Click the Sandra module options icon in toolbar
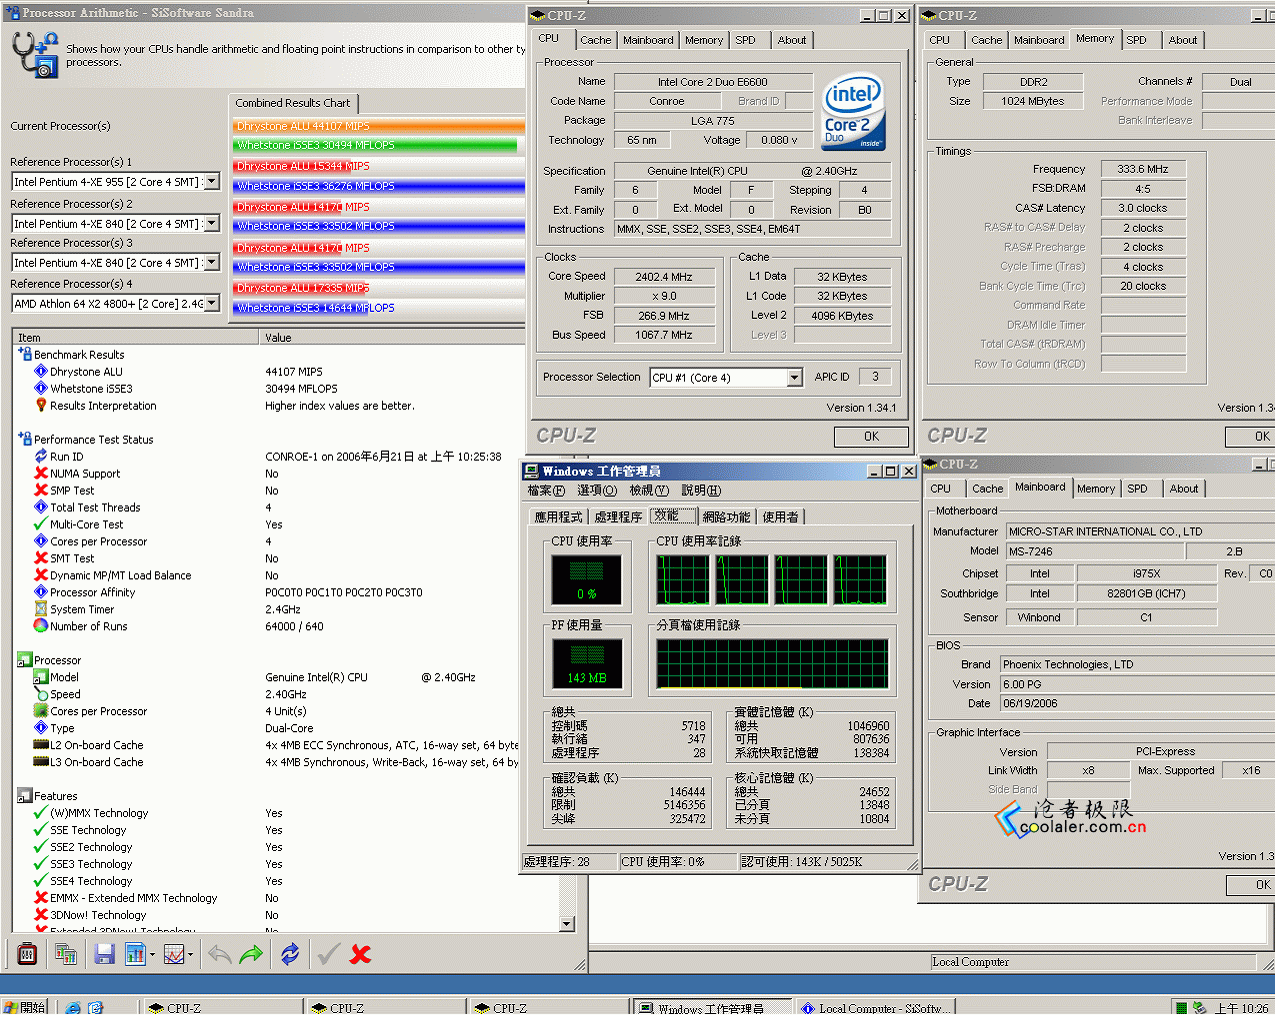The image size is (1275, 1015). pos(27,955)
